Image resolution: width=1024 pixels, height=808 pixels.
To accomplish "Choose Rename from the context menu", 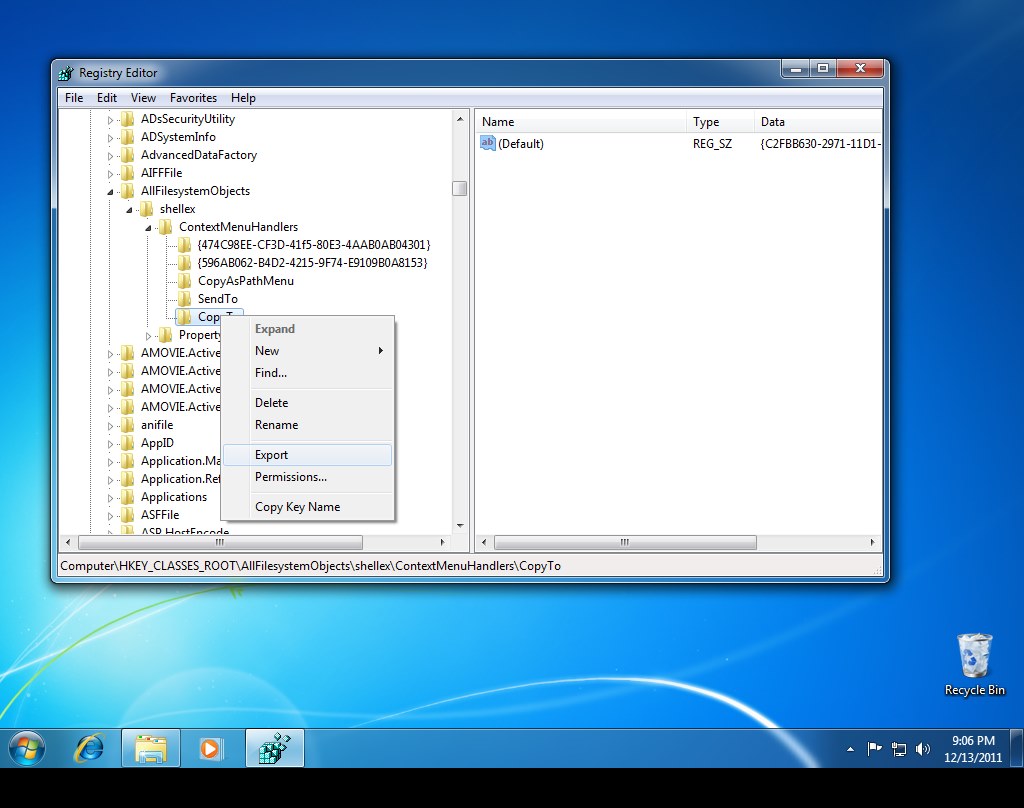I will [x=308, y=425].
